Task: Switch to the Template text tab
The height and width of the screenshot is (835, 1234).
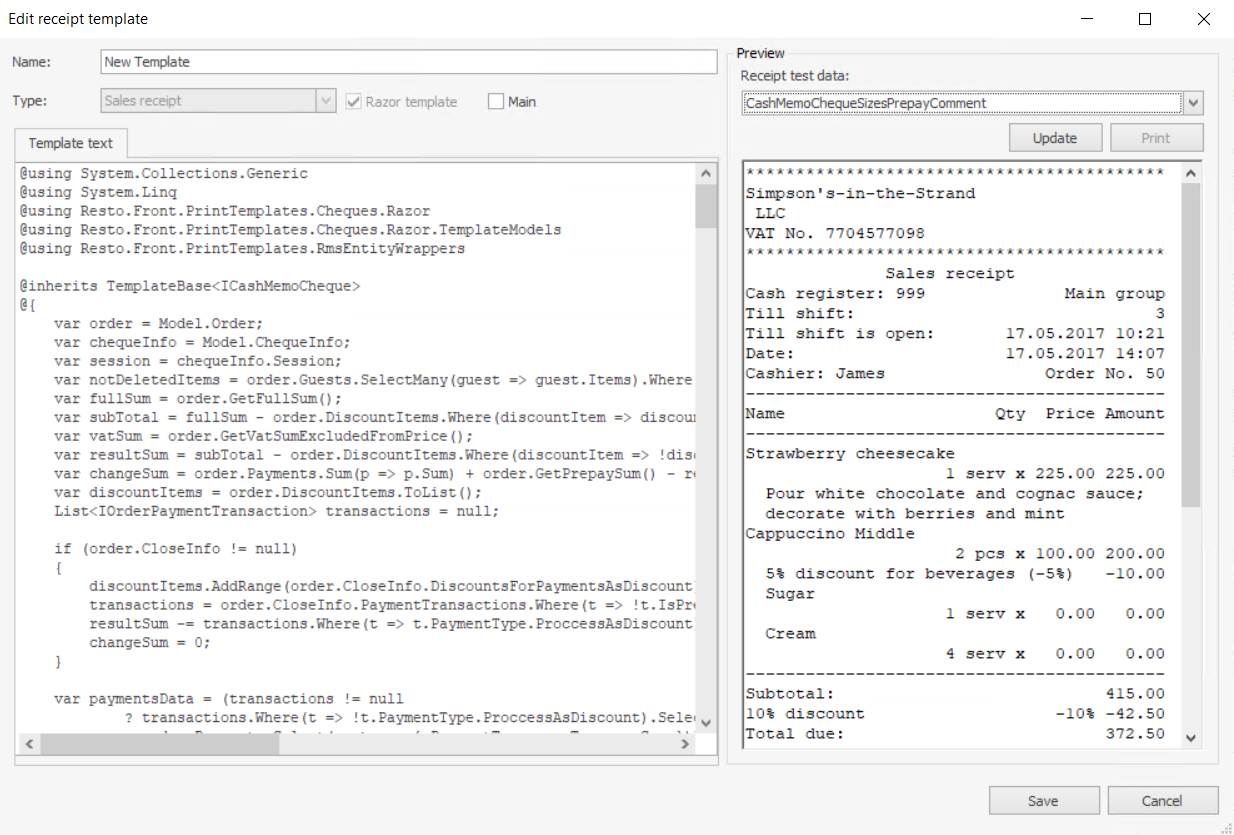Action: click(70, 143)
